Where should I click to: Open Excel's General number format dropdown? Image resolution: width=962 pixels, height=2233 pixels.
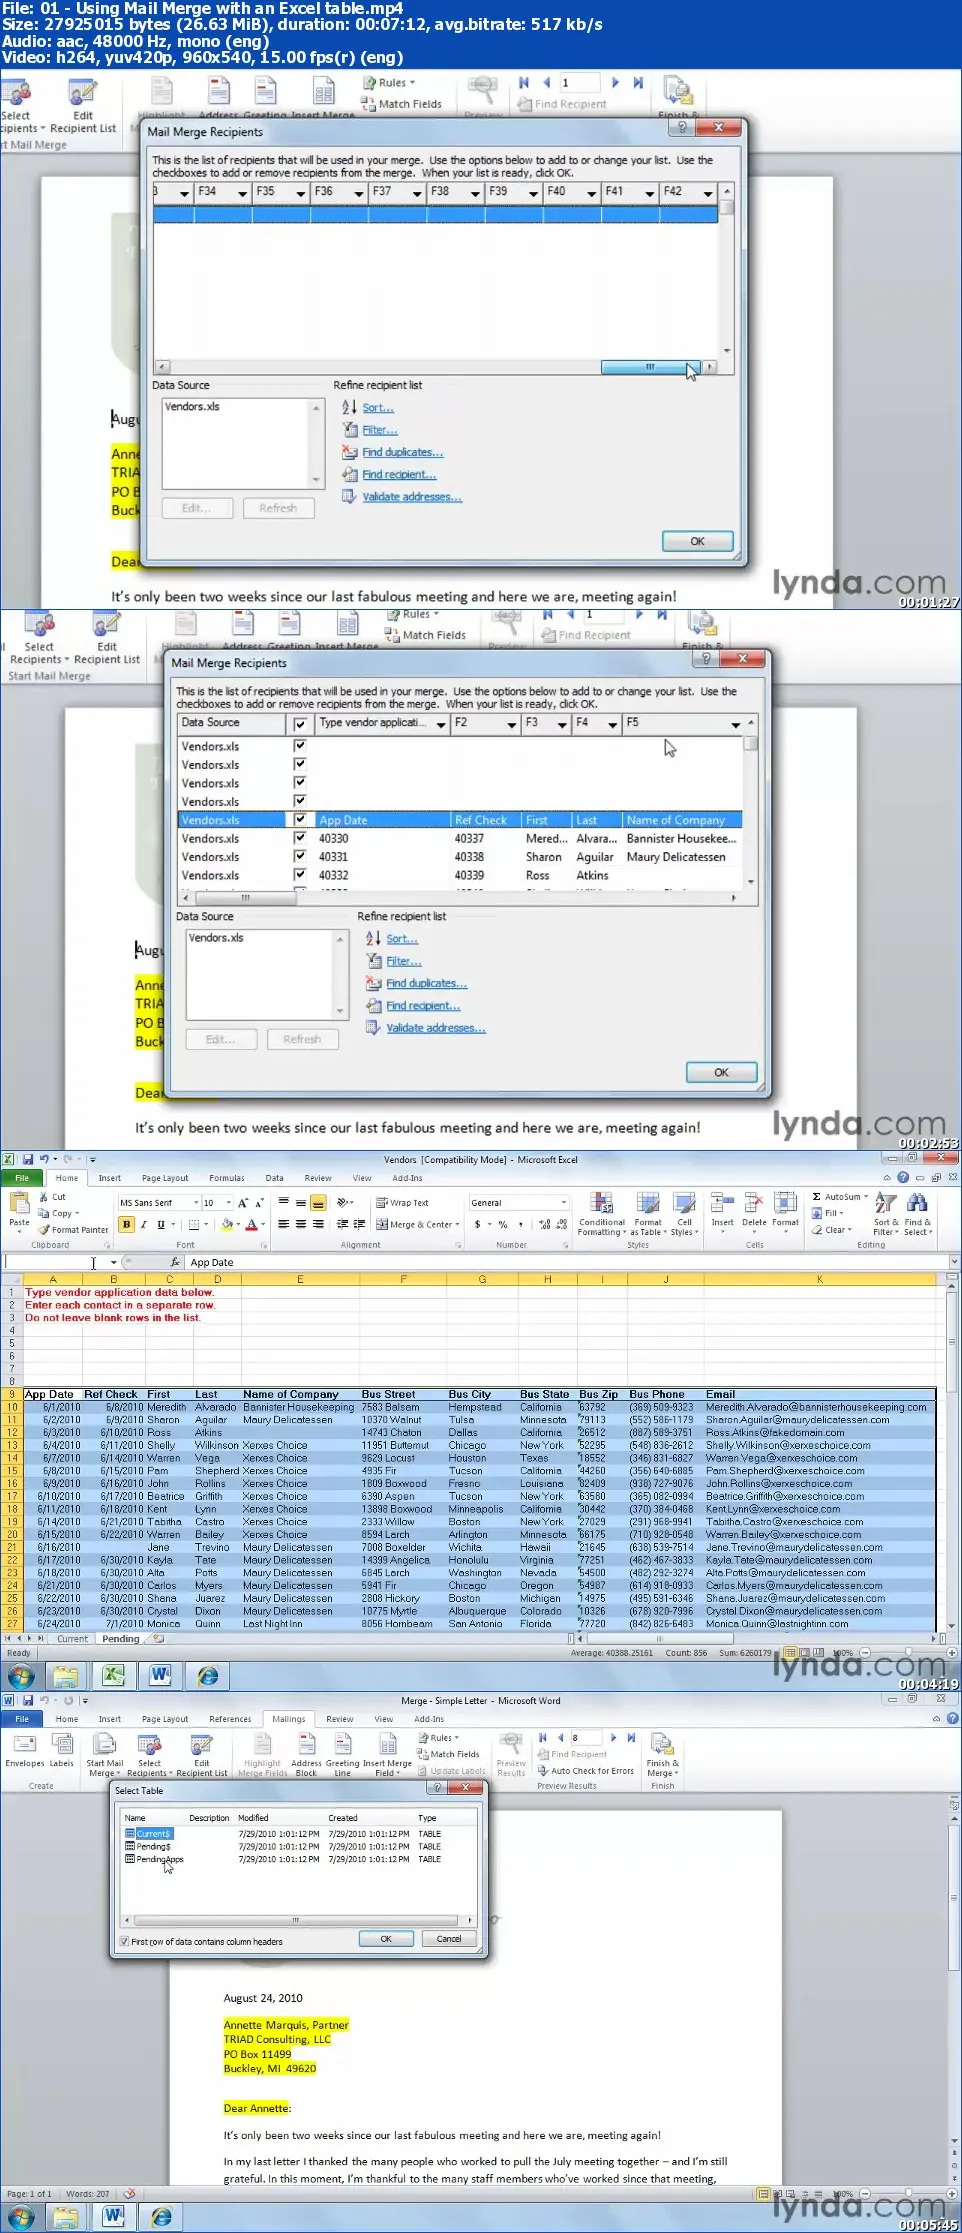[x=563, y=1203]
